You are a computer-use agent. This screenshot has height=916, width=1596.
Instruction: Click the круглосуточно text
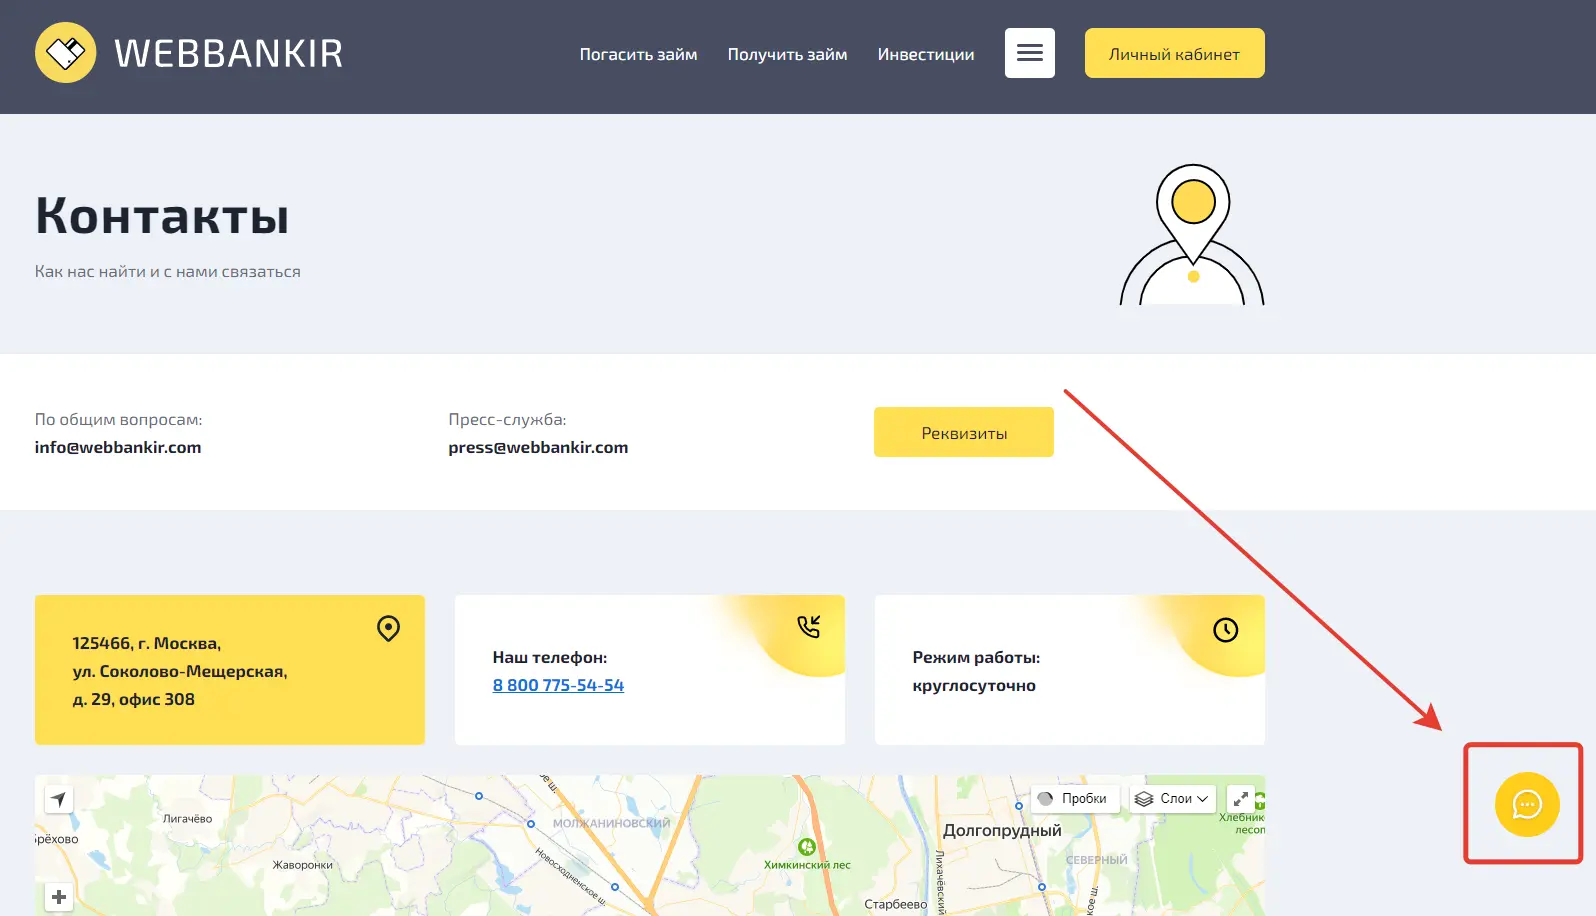point(974,686)
